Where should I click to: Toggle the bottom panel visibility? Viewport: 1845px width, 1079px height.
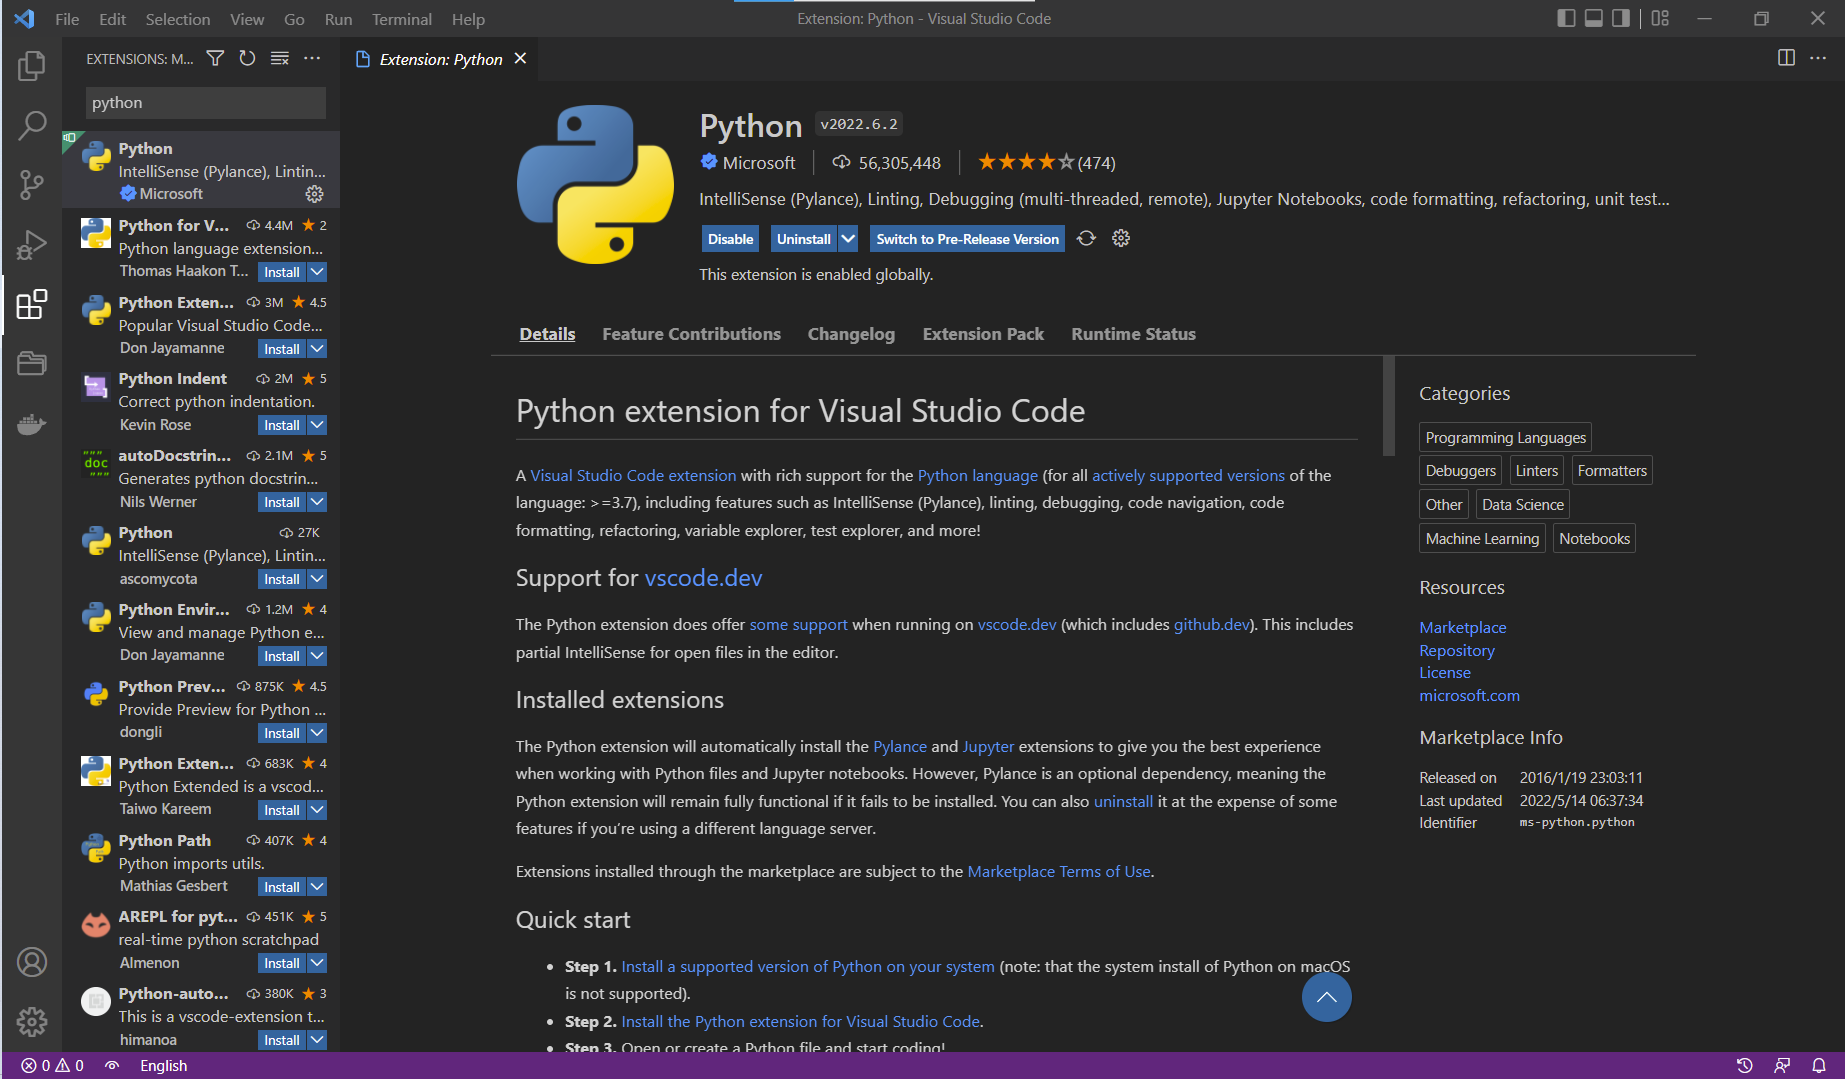1593,18
